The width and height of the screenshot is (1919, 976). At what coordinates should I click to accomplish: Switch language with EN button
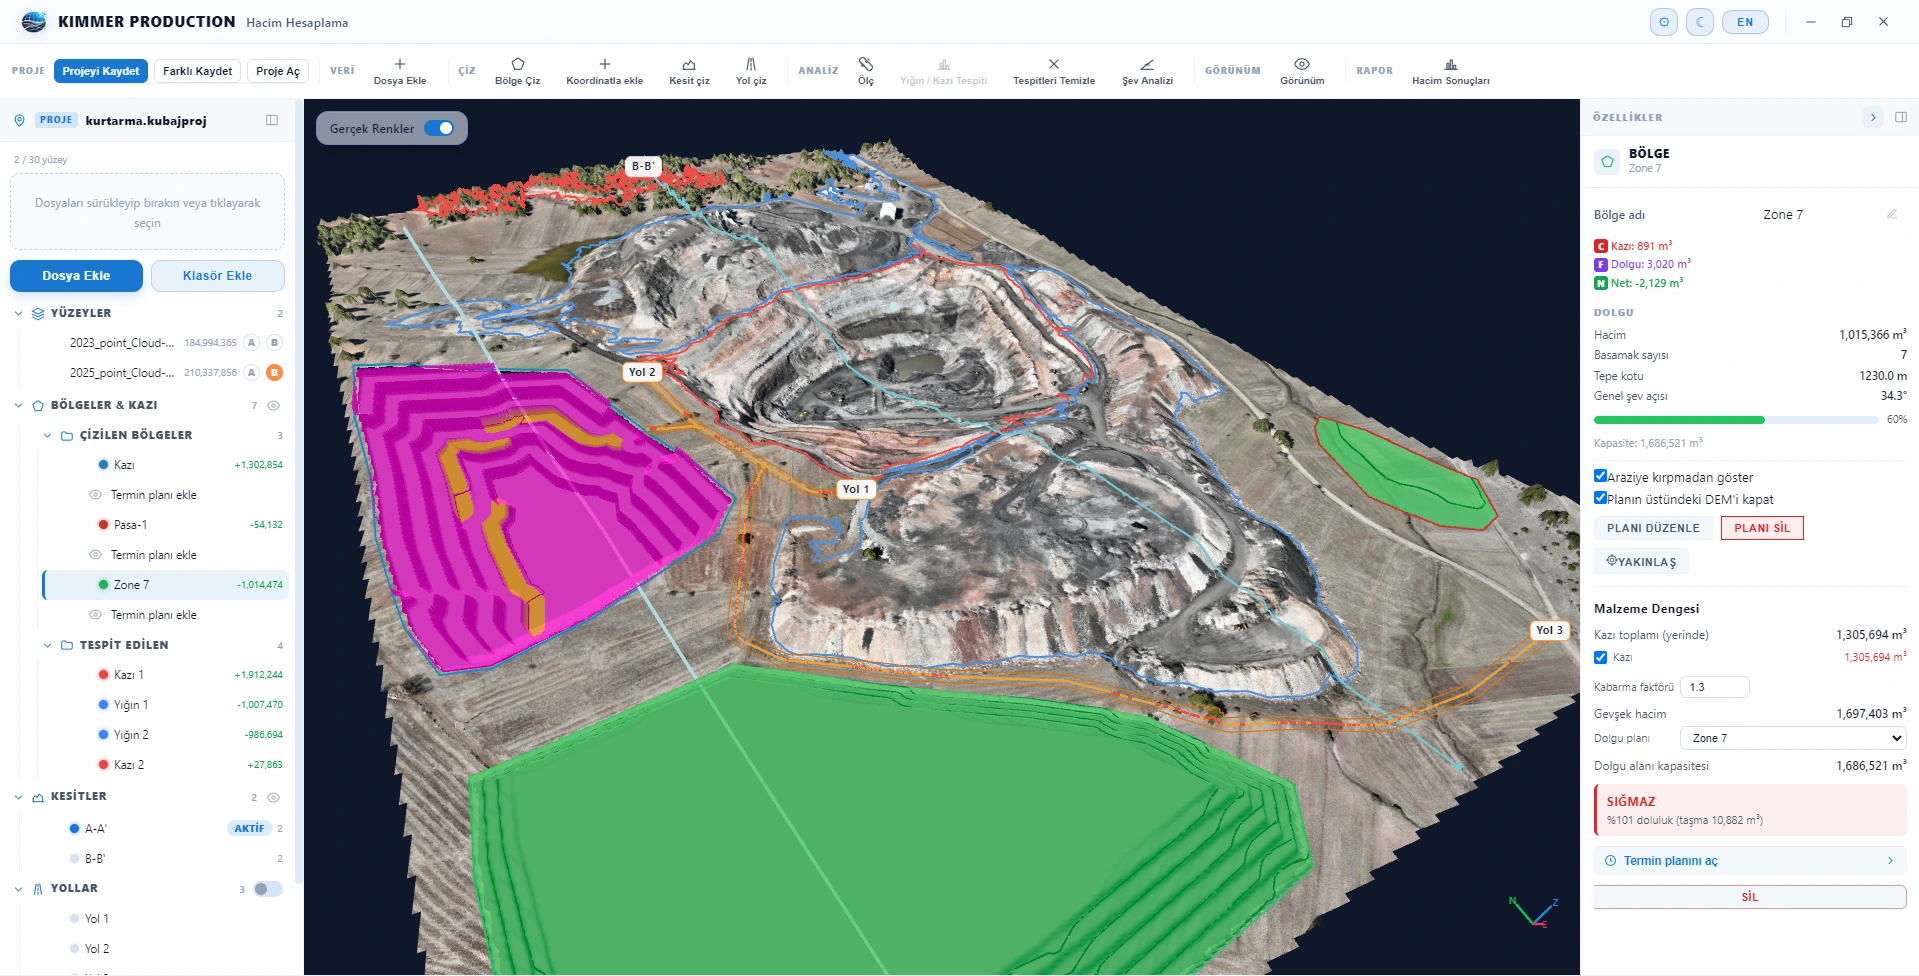(x=1745, y=22)
